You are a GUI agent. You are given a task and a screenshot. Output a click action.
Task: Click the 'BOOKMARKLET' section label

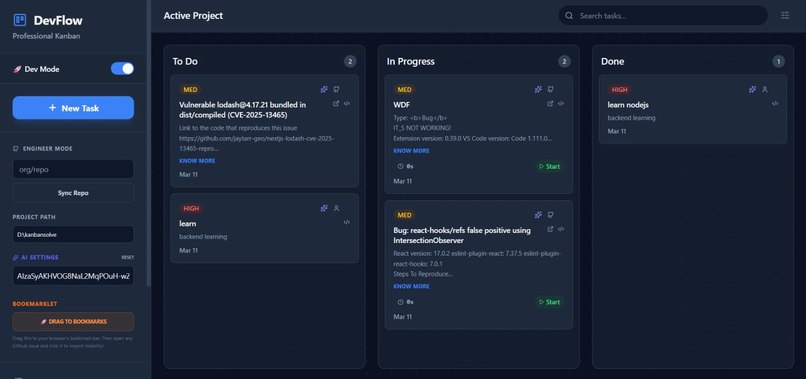[35, 304]
